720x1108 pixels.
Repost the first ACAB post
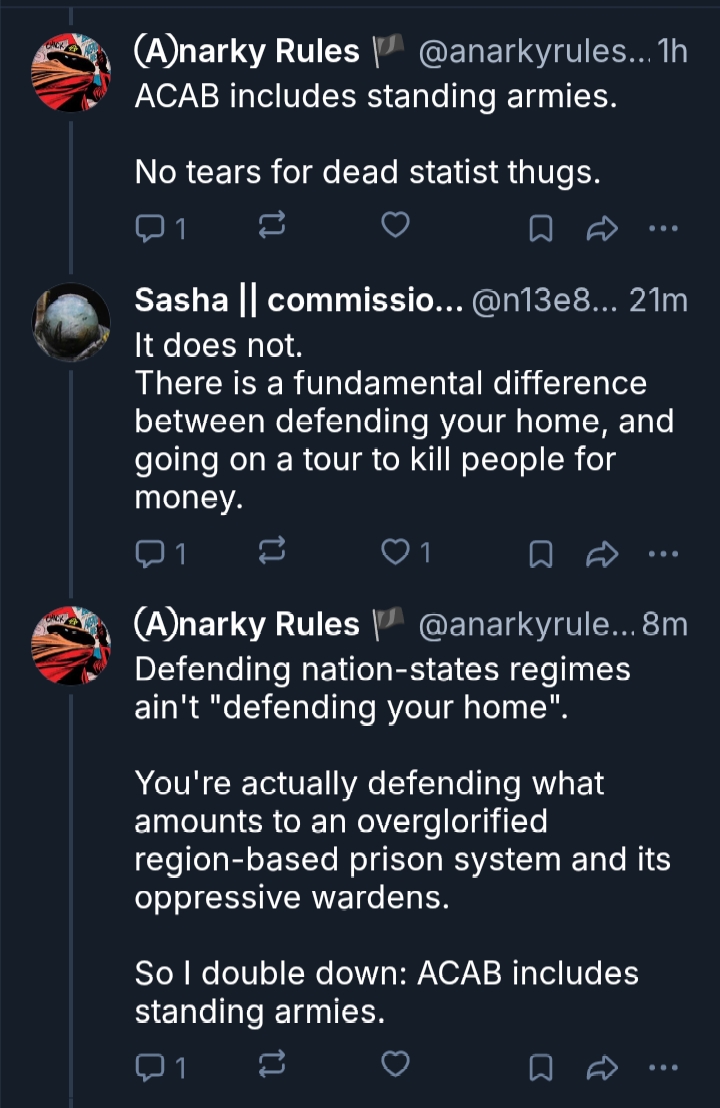tap(273, 229)
